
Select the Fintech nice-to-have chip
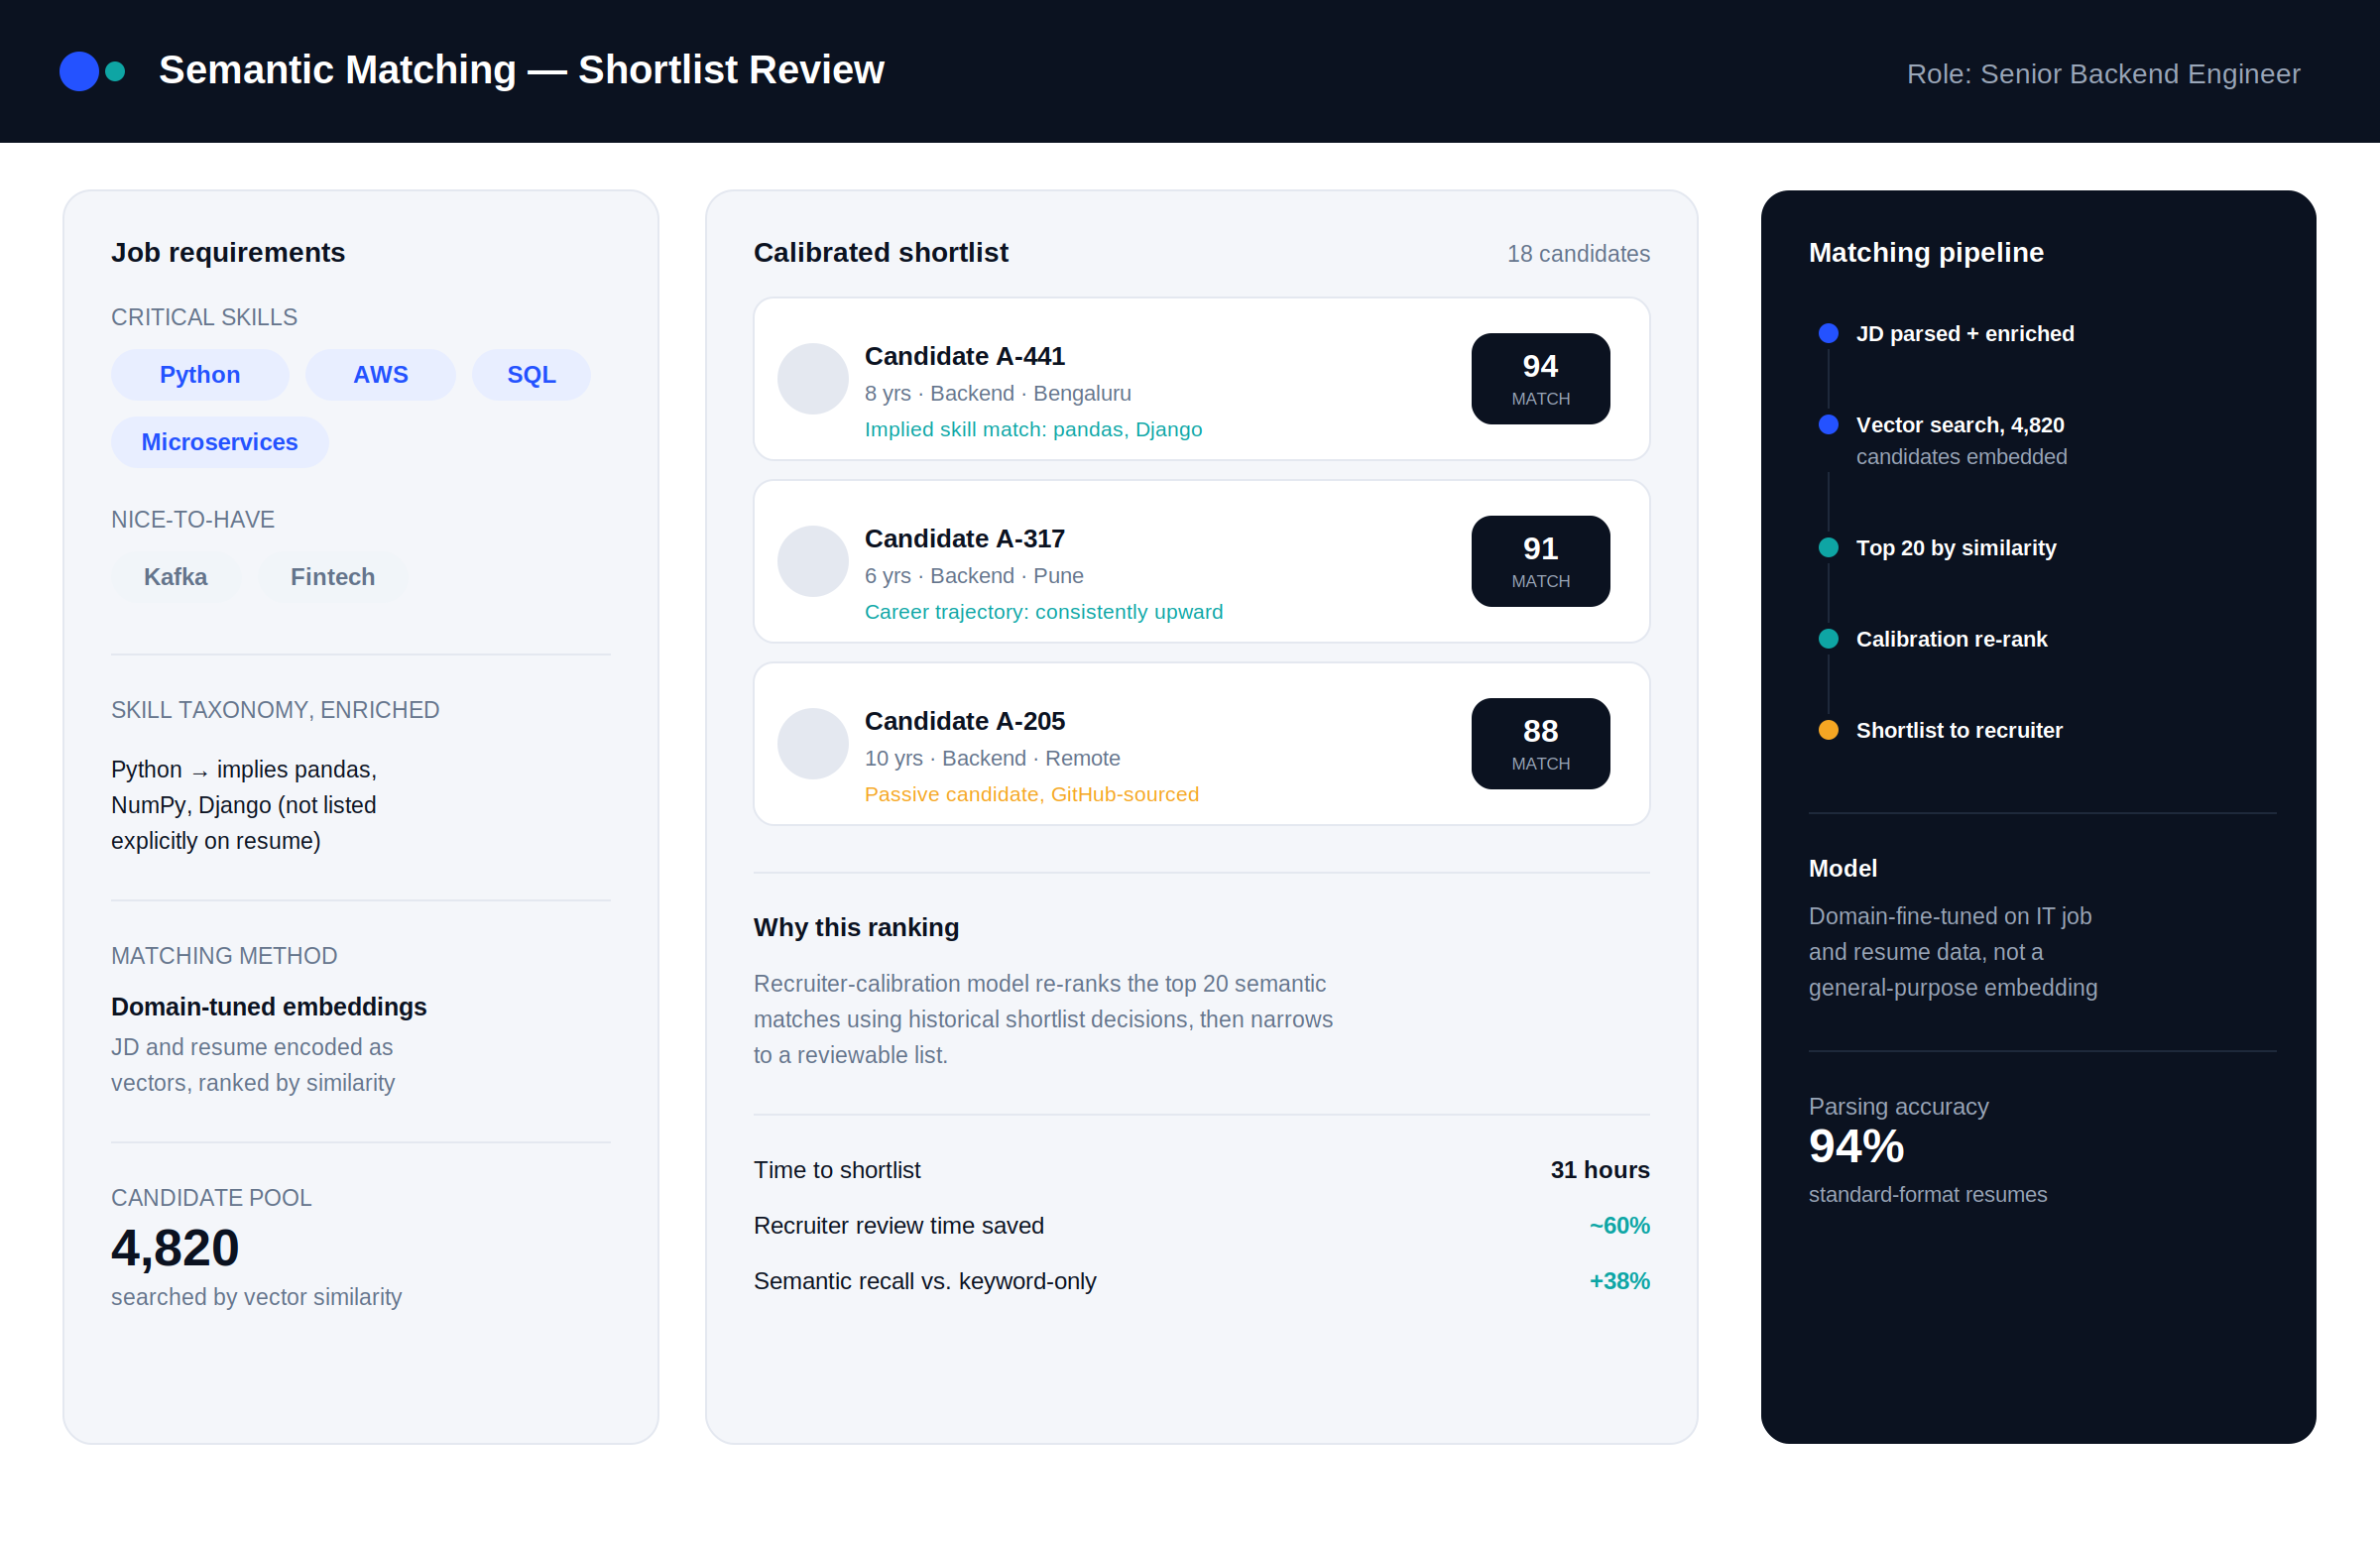pyautogui.click(x=333, y=577)
